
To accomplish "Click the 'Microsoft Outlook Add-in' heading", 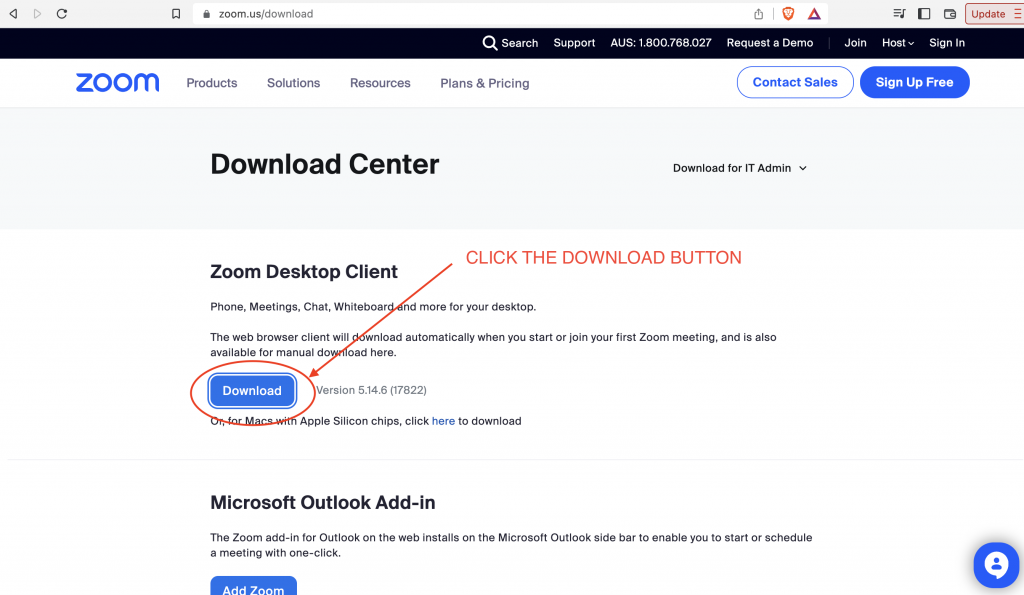I will 323,502.
